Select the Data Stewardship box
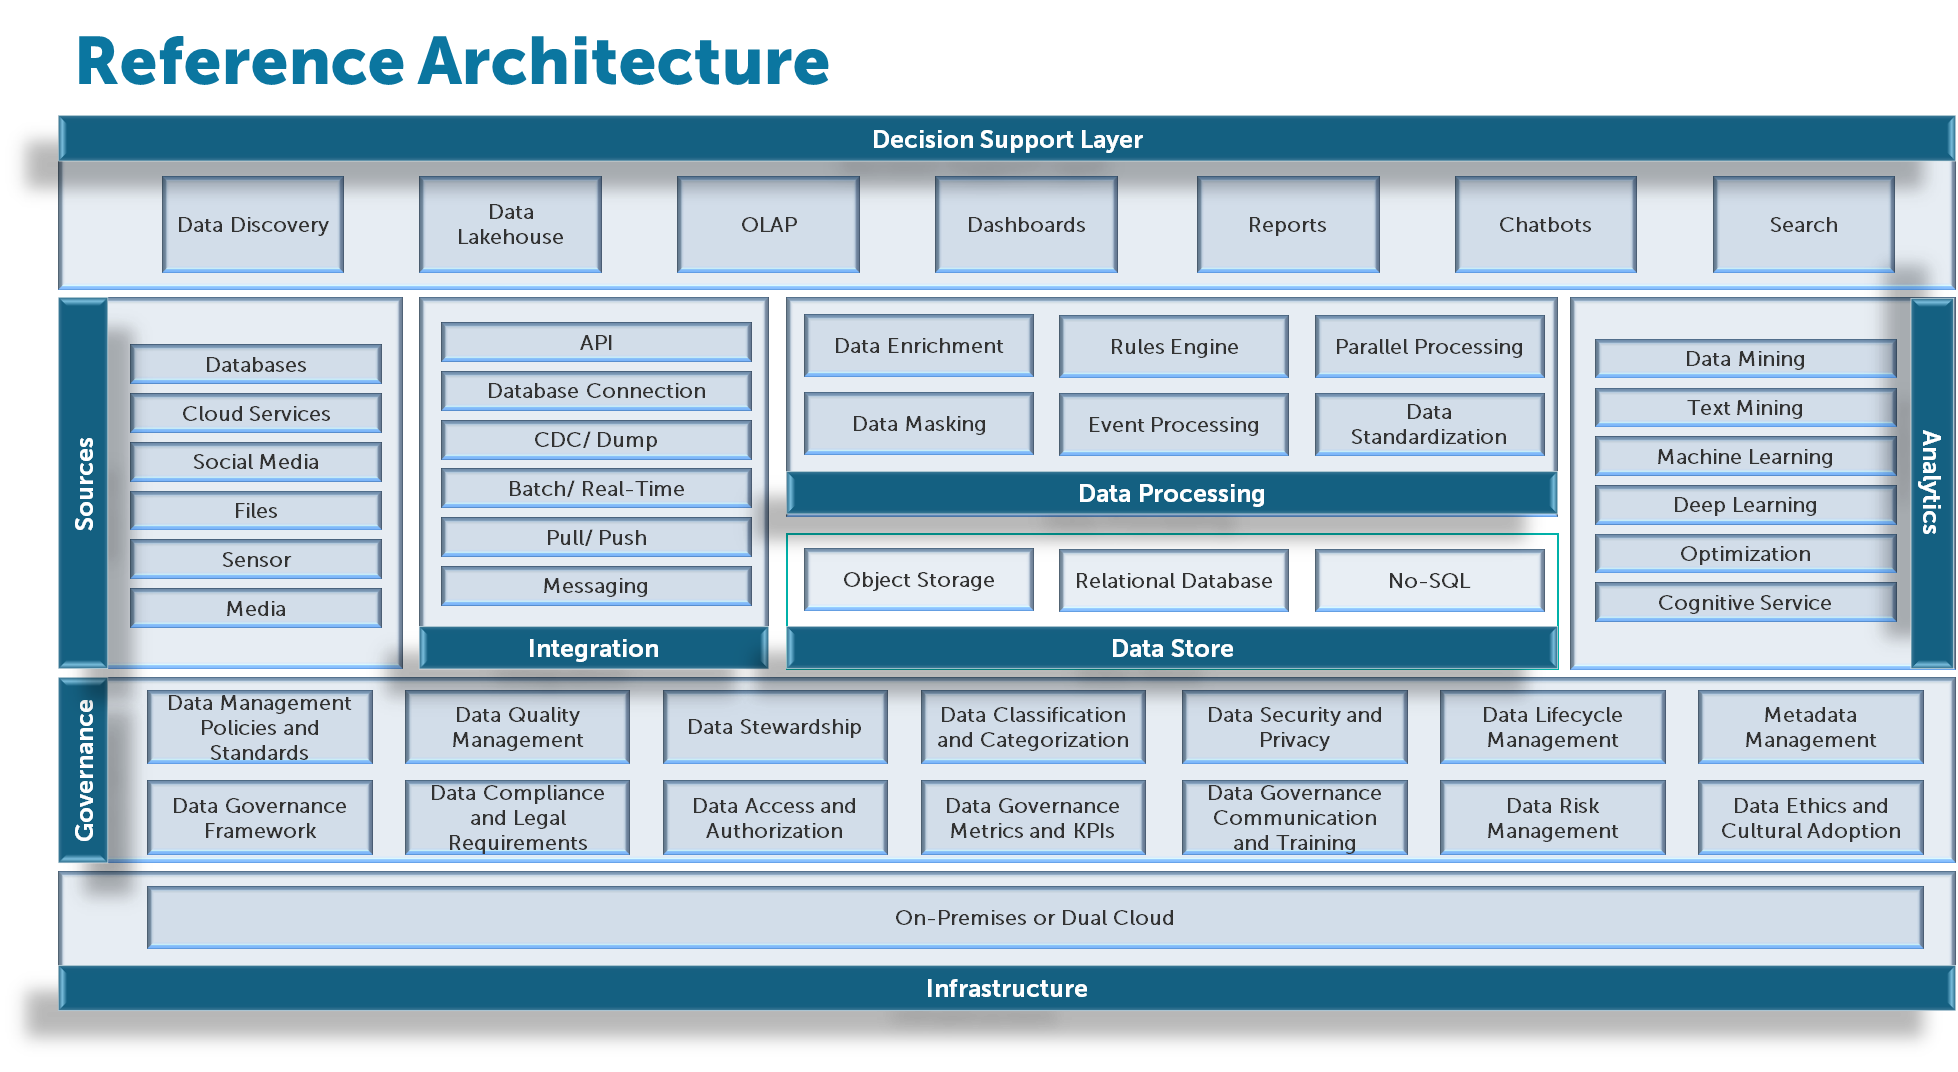Image resolution: width=1958 pixels, height=1072 pixels. [x=775, y=727]
